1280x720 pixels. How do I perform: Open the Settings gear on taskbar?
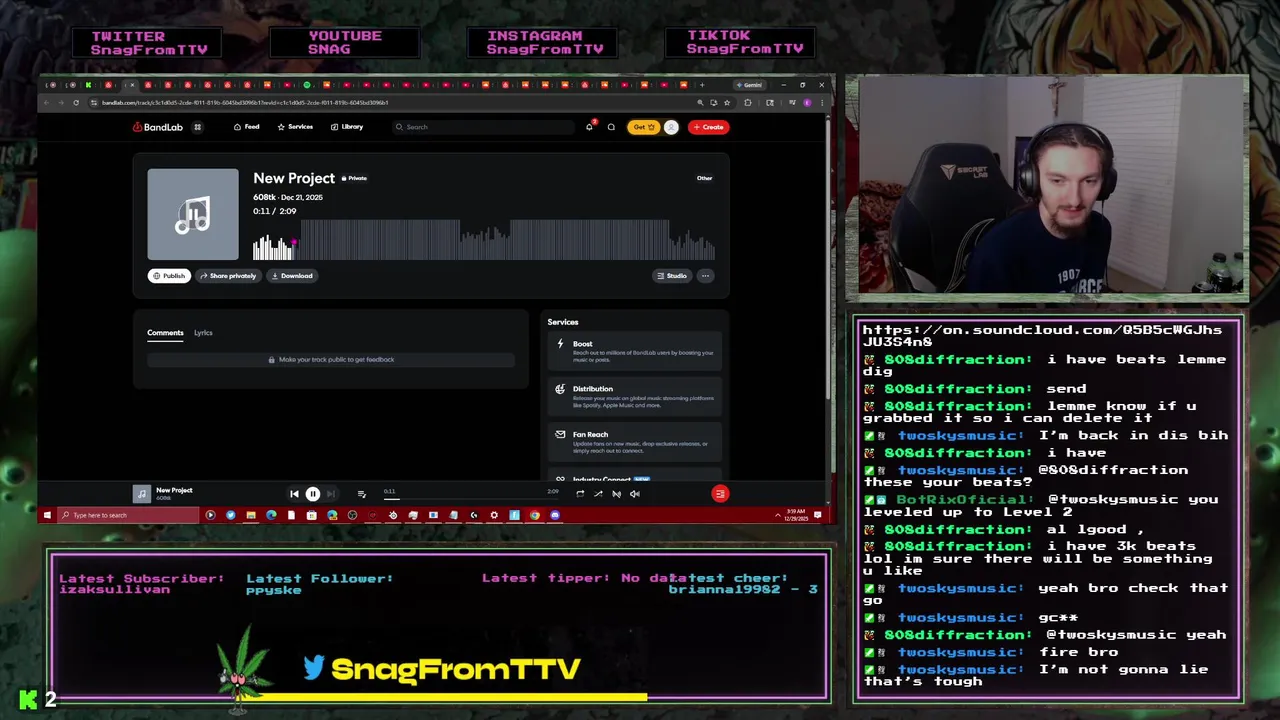[494, 515]
